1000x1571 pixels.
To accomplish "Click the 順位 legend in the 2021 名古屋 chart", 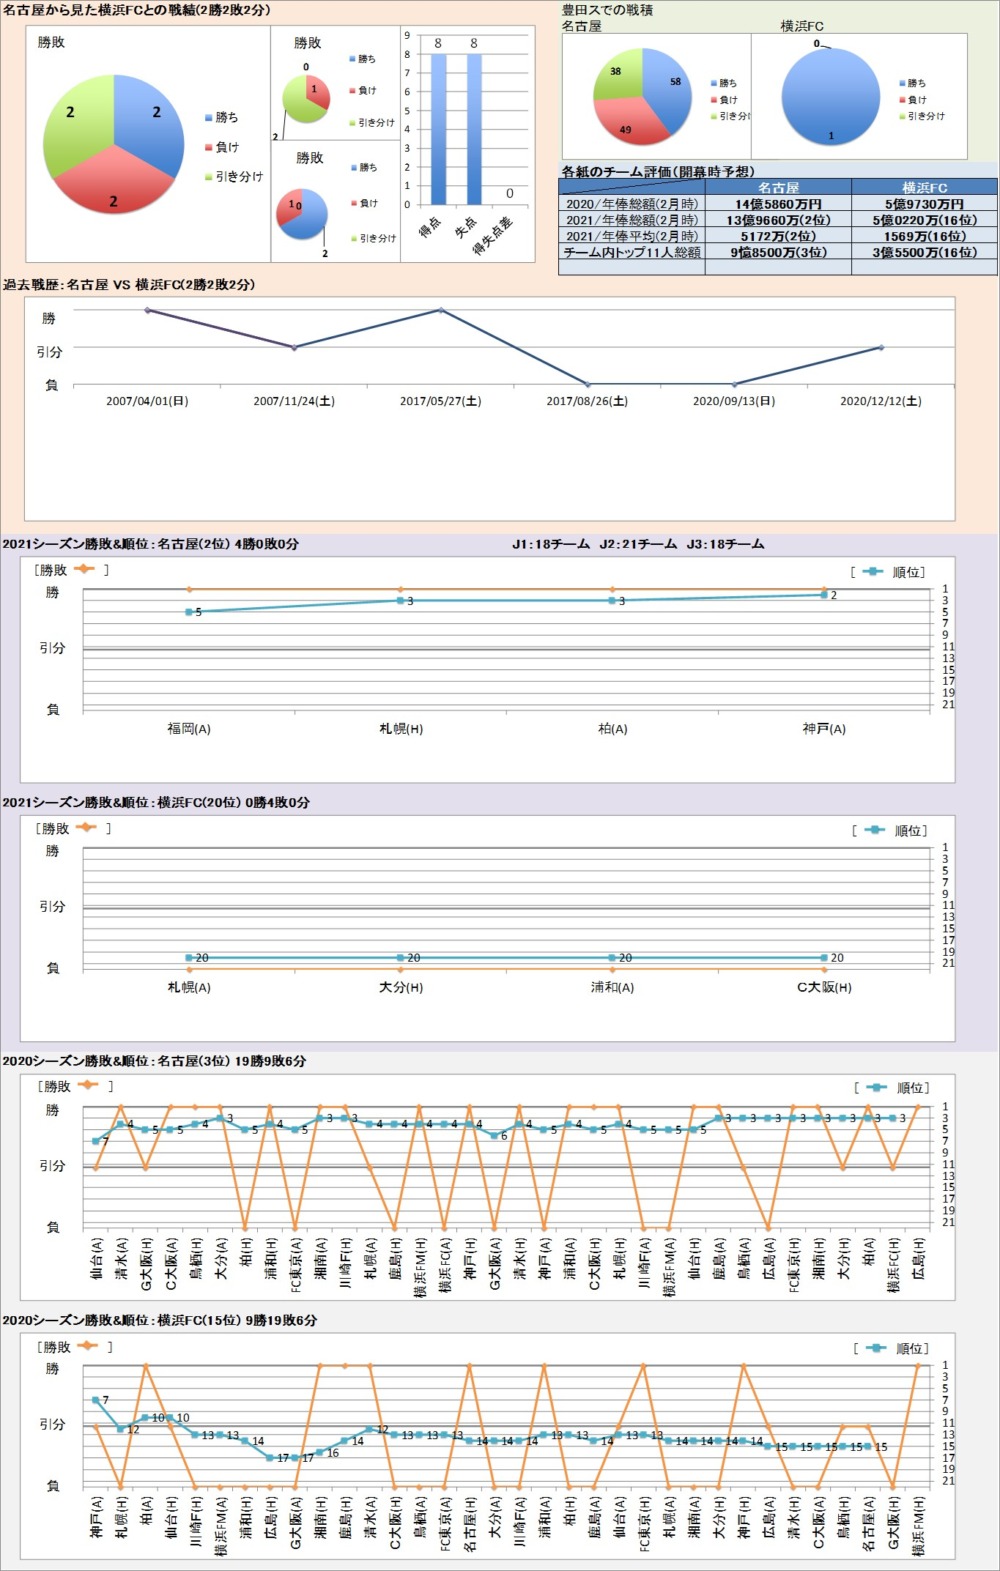I will [x=888, y=572].
